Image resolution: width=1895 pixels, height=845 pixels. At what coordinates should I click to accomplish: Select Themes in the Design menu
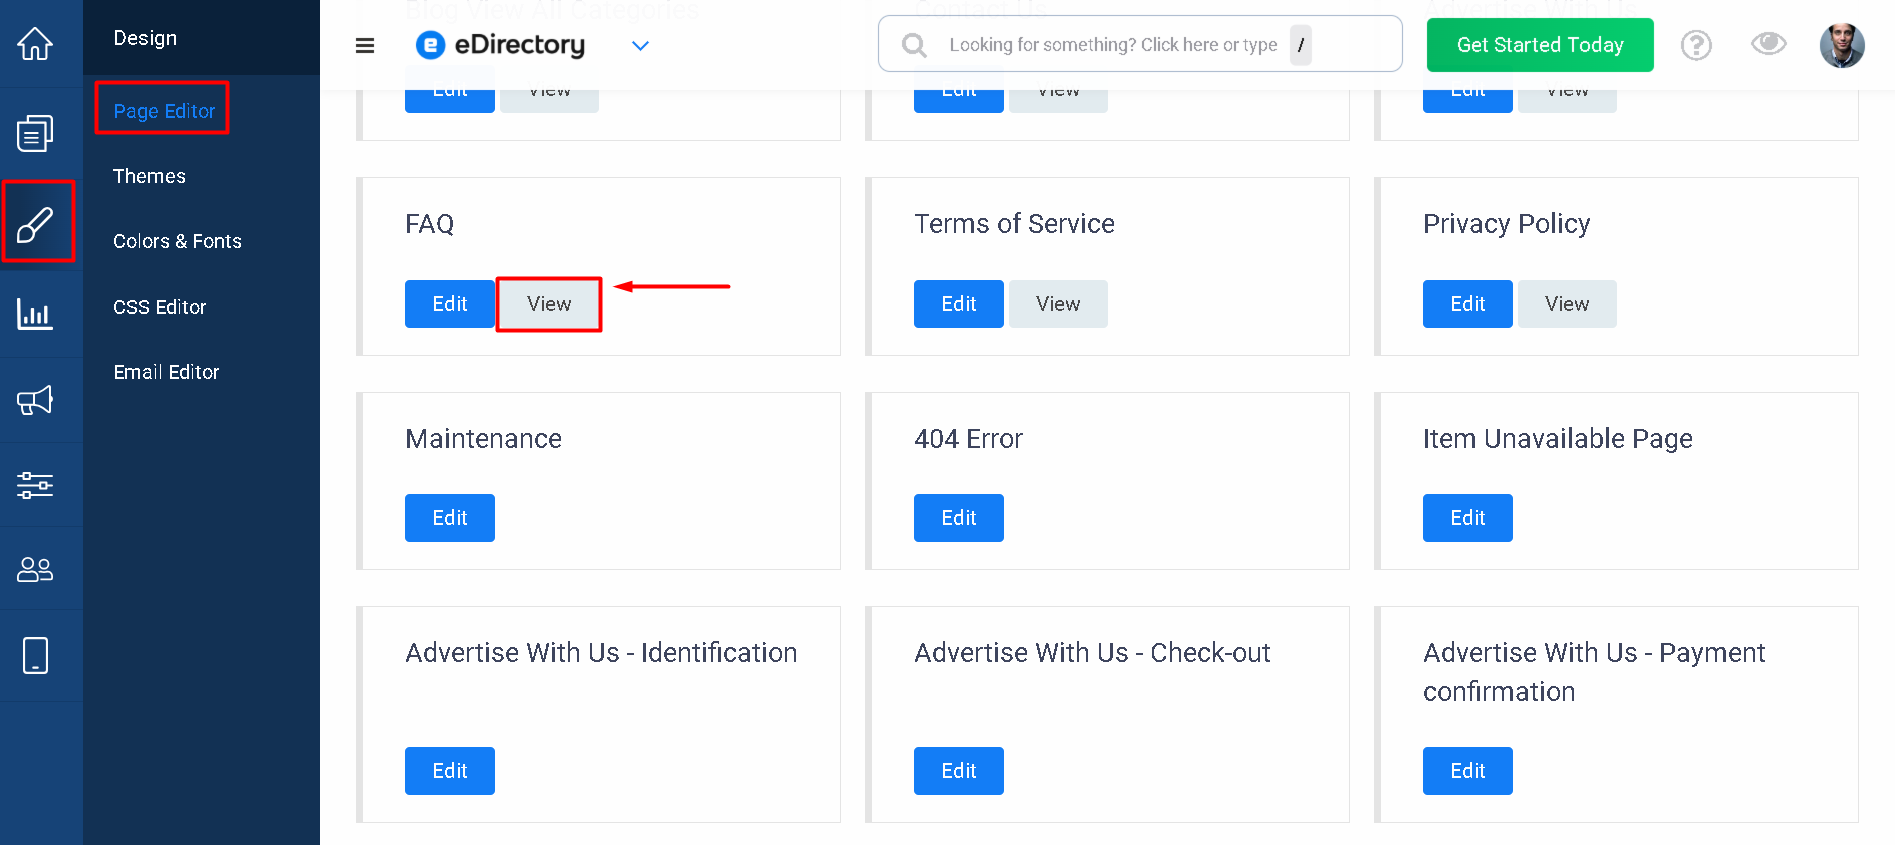(x=149, y=176)
